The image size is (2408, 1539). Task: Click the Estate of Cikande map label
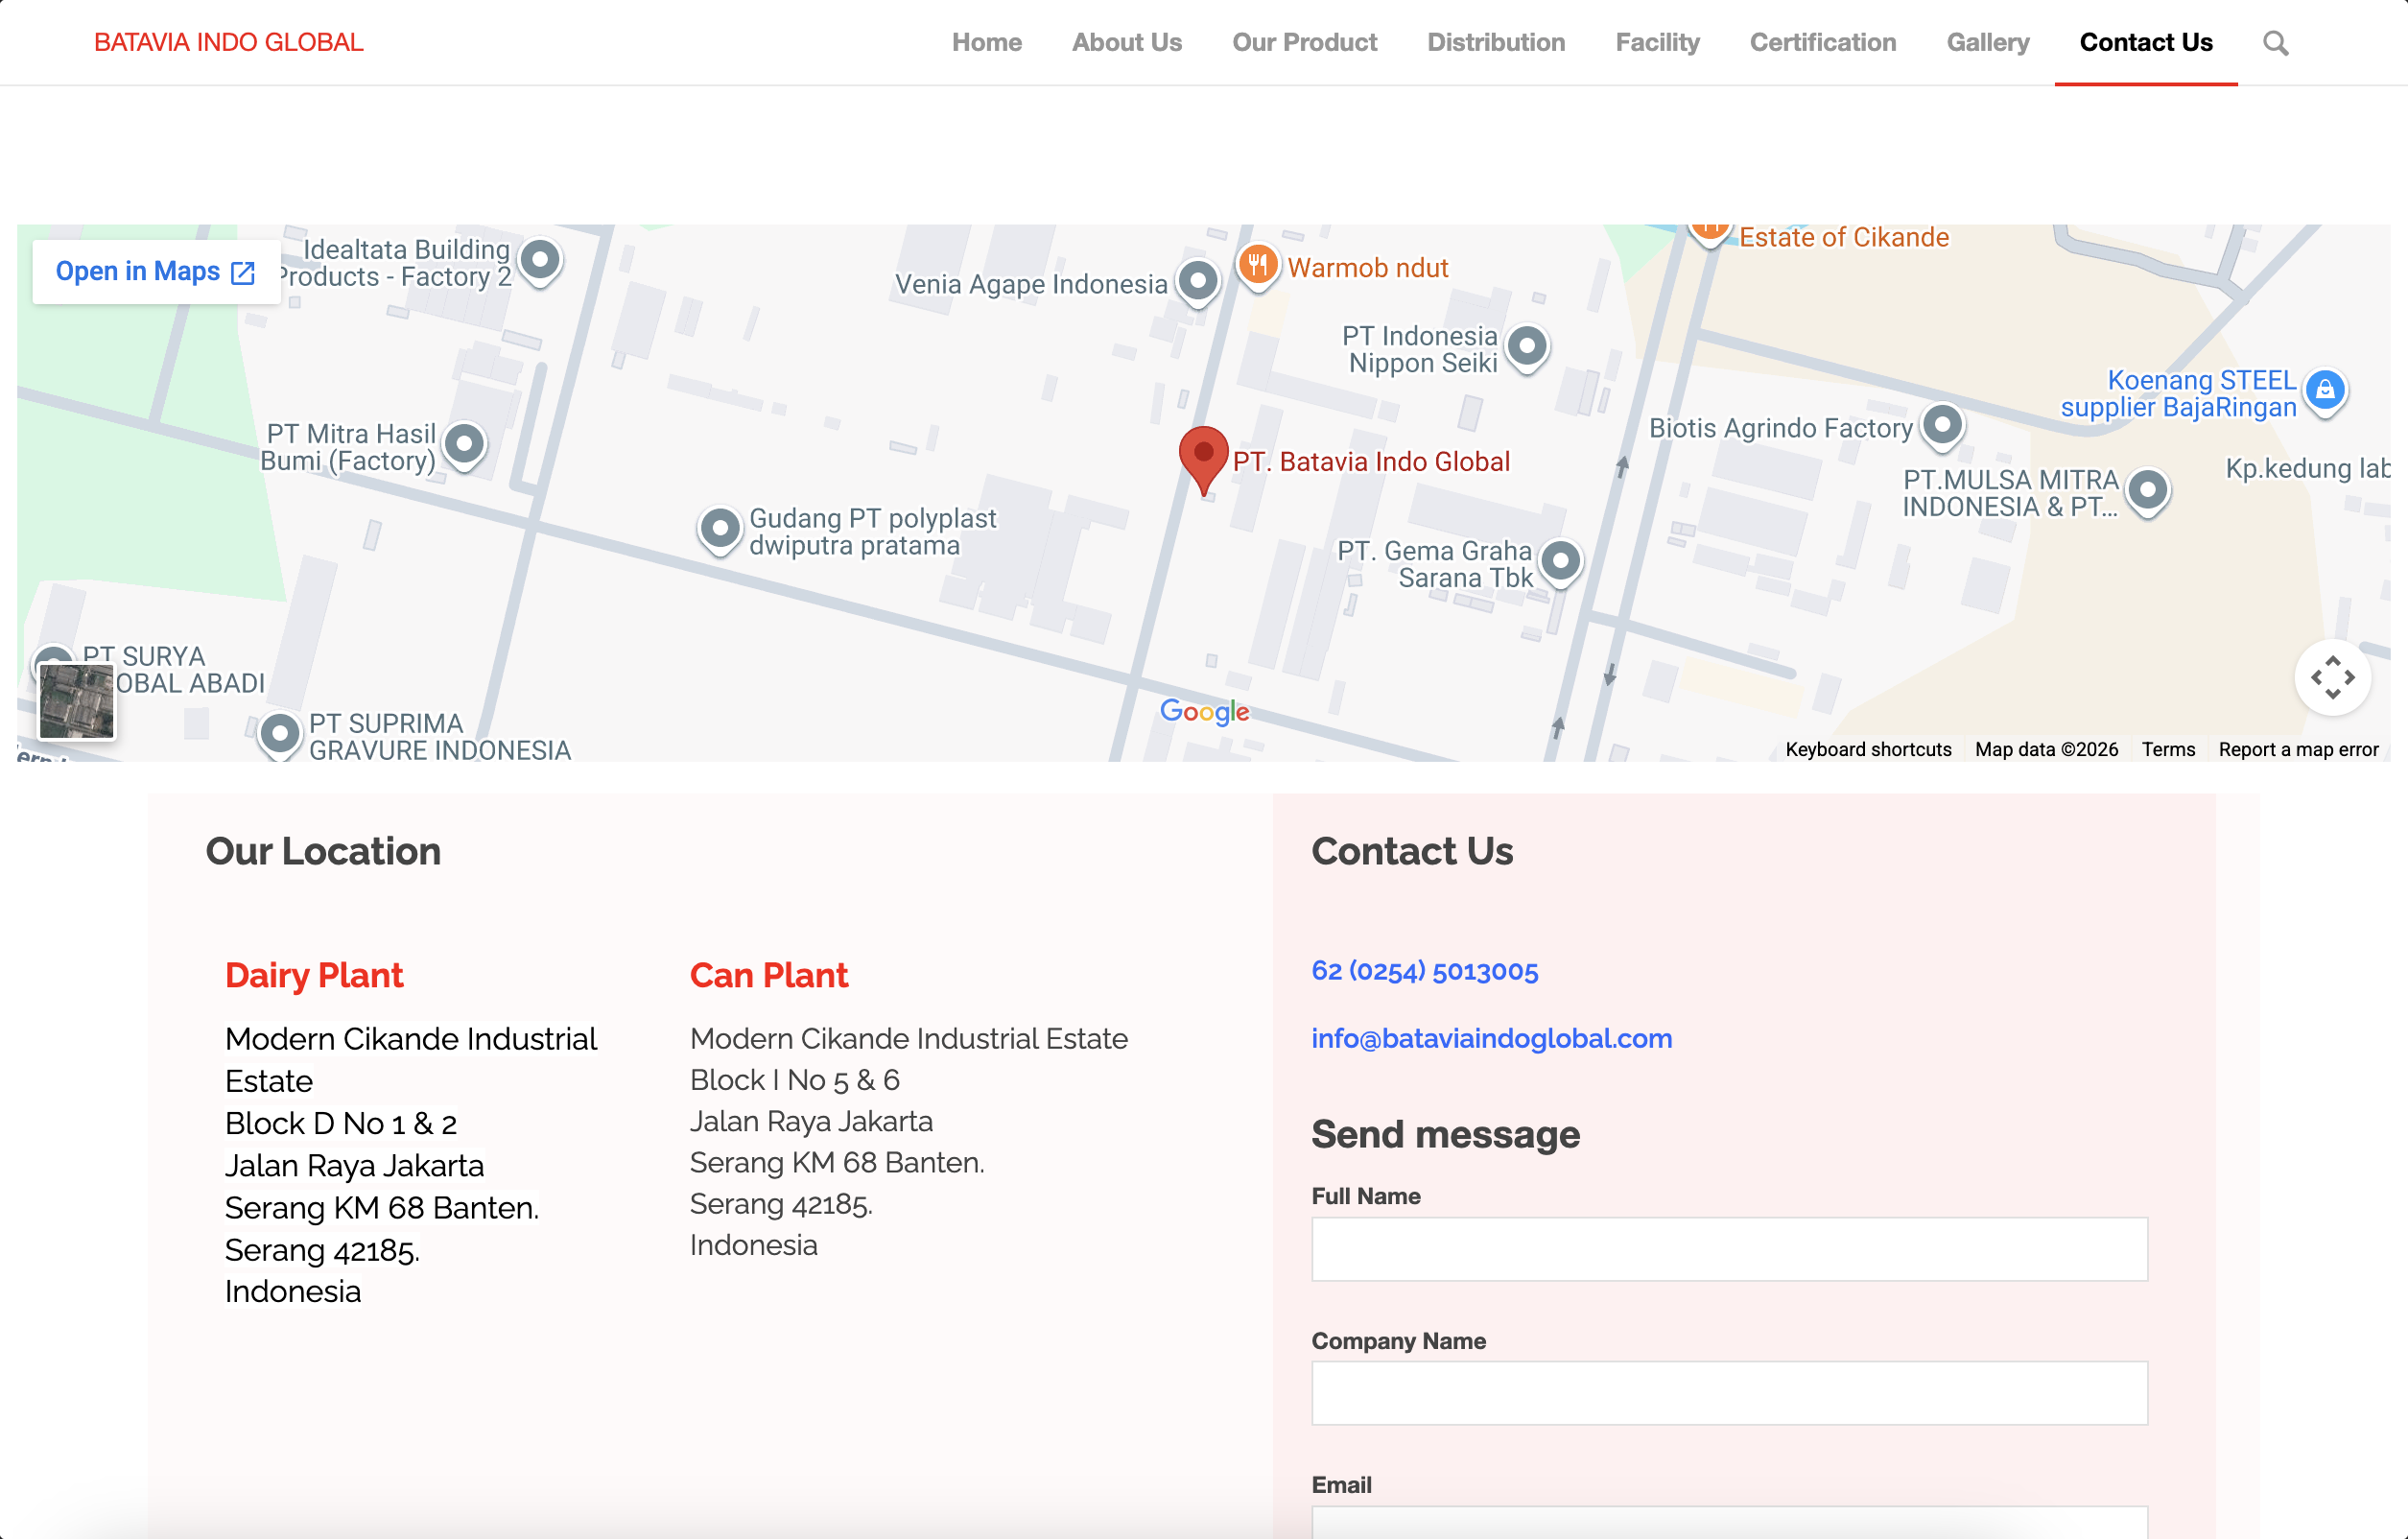1844,237
